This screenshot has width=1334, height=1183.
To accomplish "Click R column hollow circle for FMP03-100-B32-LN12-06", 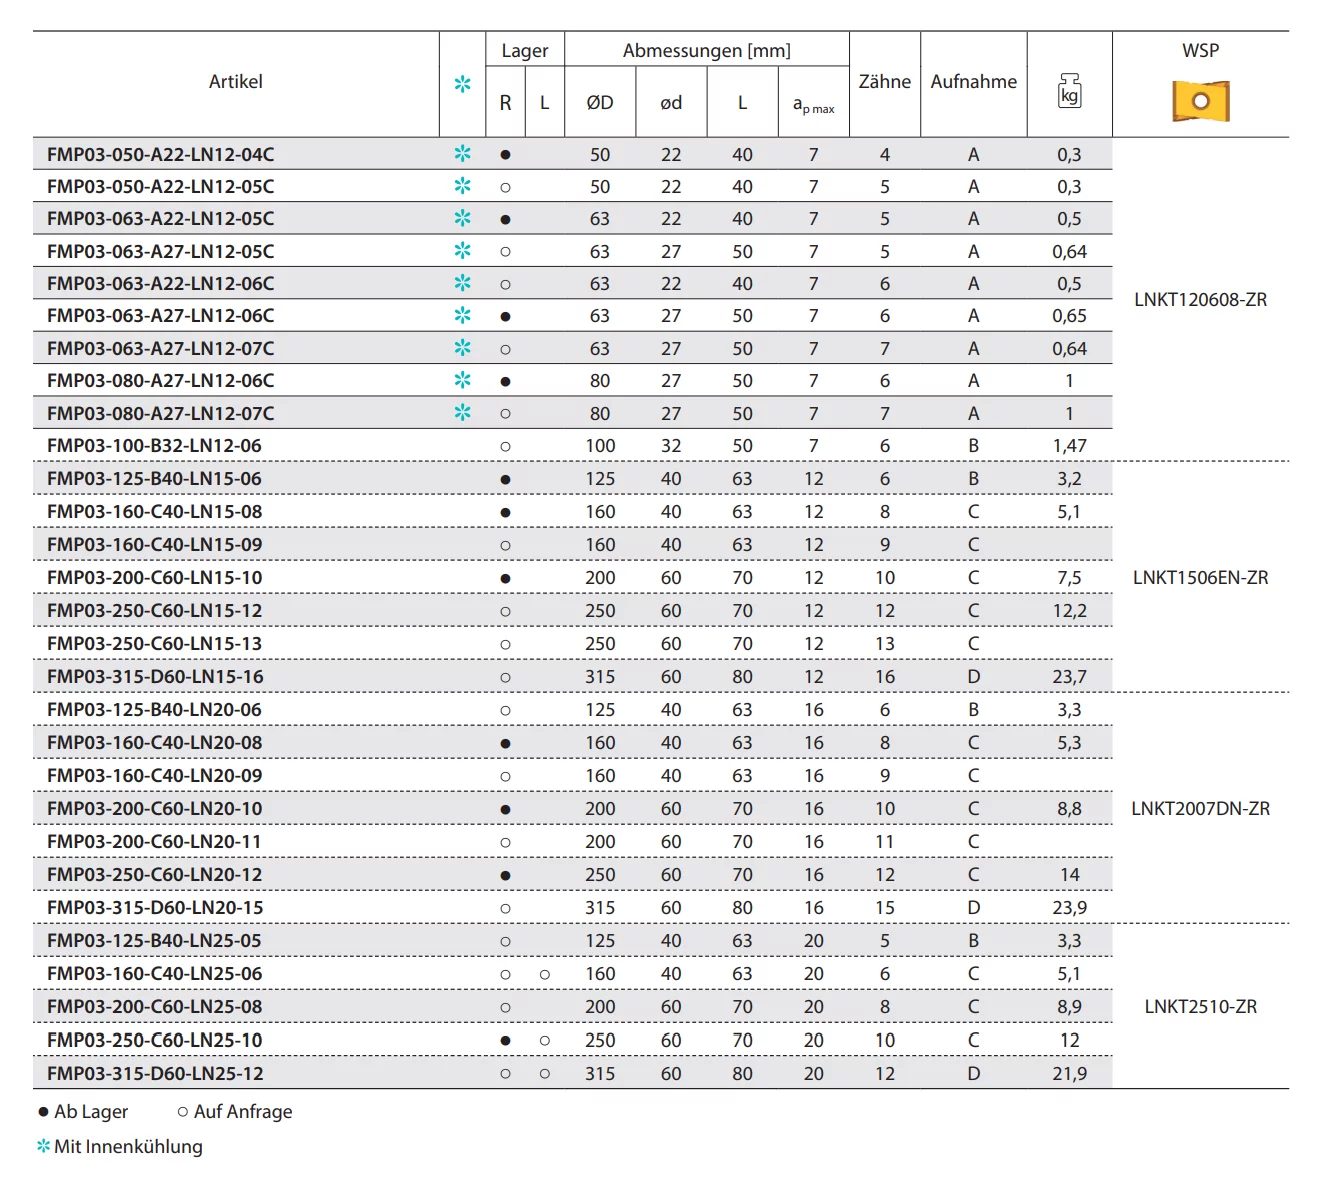I will click(505, 446).
